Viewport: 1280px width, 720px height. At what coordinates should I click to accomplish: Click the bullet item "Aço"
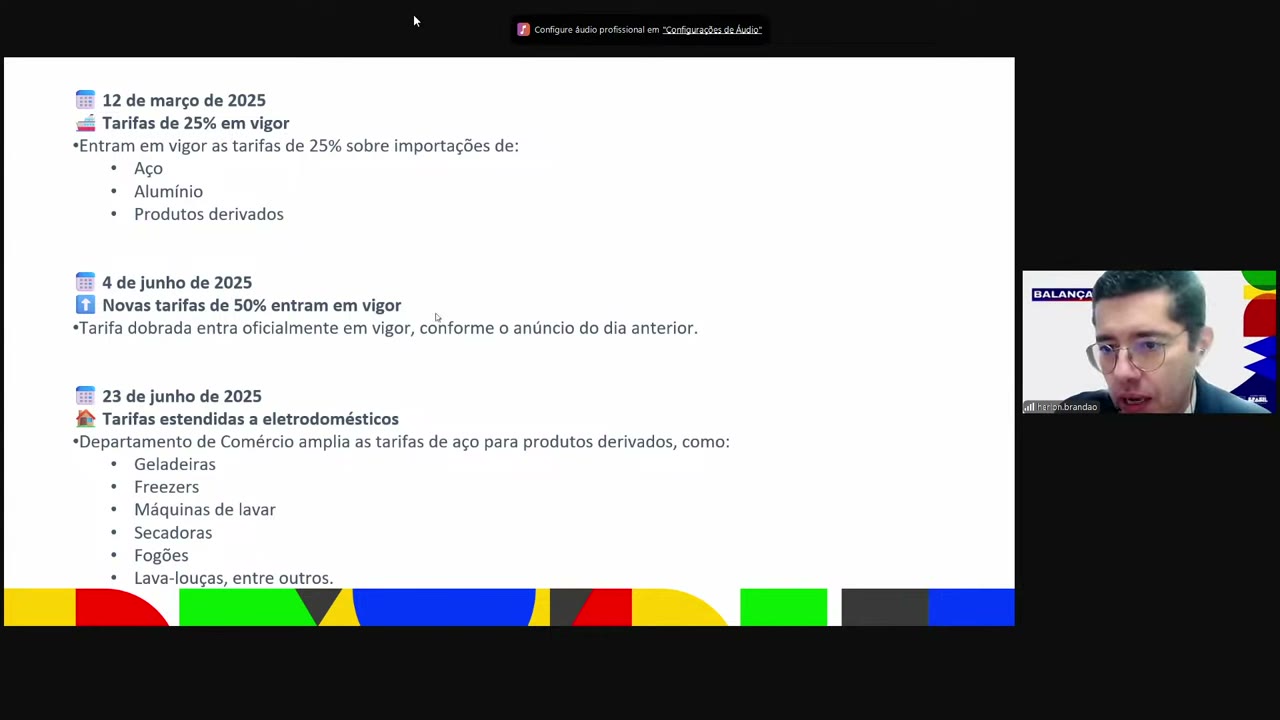148,169
